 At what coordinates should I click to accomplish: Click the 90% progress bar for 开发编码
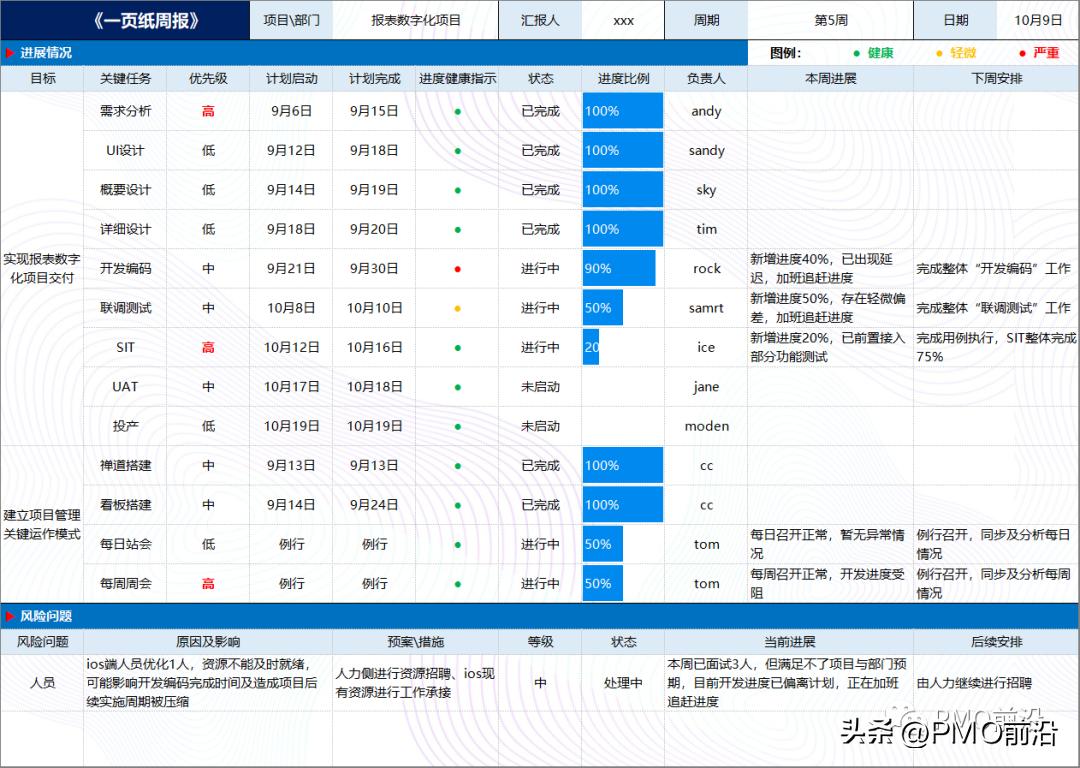point(618,268)
